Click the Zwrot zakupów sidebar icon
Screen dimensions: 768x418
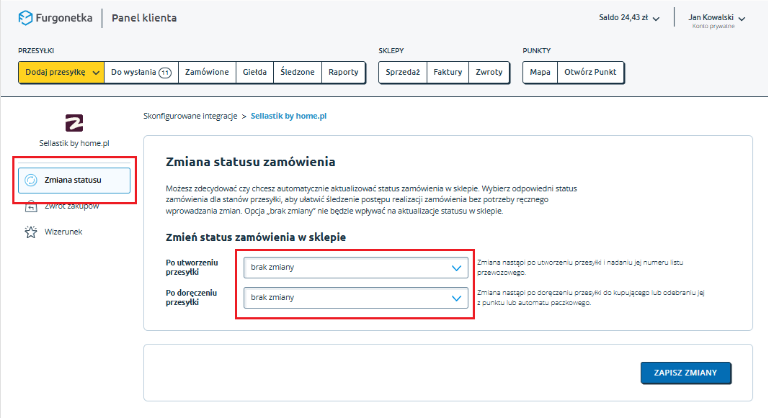[x=30, y=206]
